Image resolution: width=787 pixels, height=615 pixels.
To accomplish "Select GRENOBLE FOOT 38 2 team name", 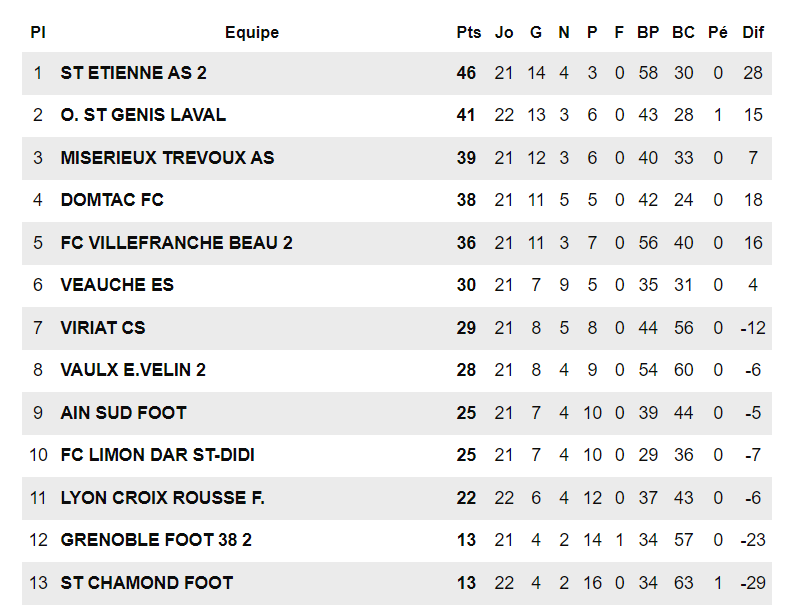I will pyautogui.click(x=156, y=540).
